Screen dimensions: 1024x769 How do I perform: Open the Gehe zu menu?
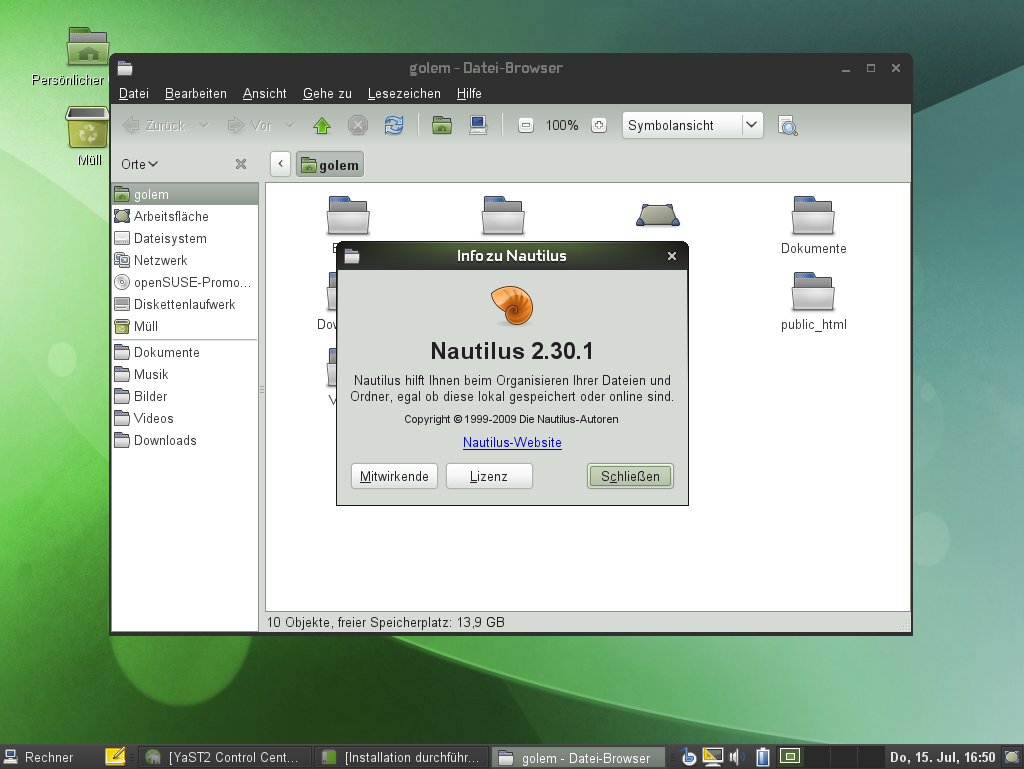click(326, 93)
